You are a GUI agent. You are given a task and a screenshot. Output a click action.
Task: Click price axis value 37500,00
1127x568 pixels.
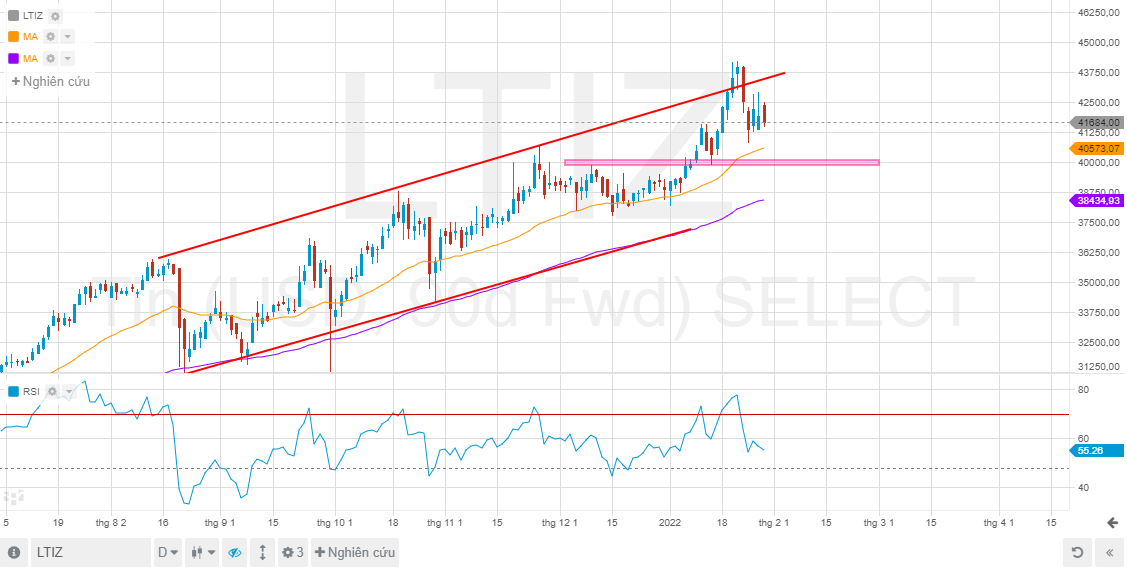point(1100,223)
